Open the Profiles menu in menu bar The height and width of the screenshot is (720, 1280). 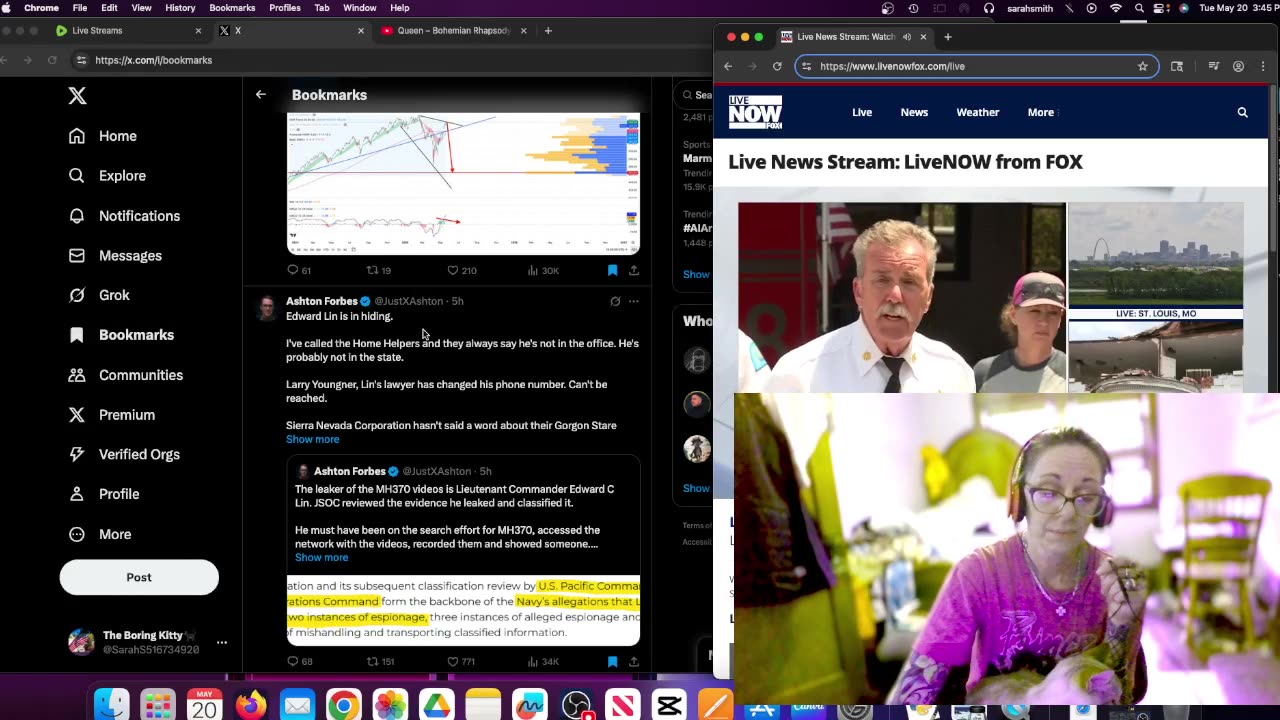[285, 8]
